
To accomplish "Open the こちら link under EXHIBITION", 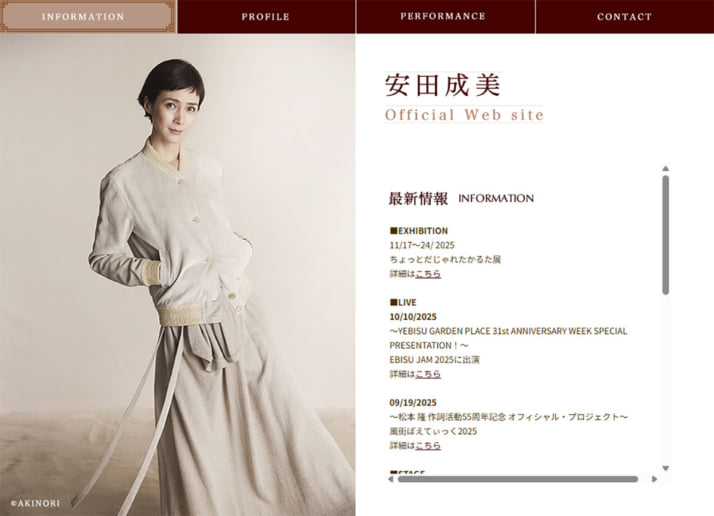I will pyautogui.click(x=428, y=274).
